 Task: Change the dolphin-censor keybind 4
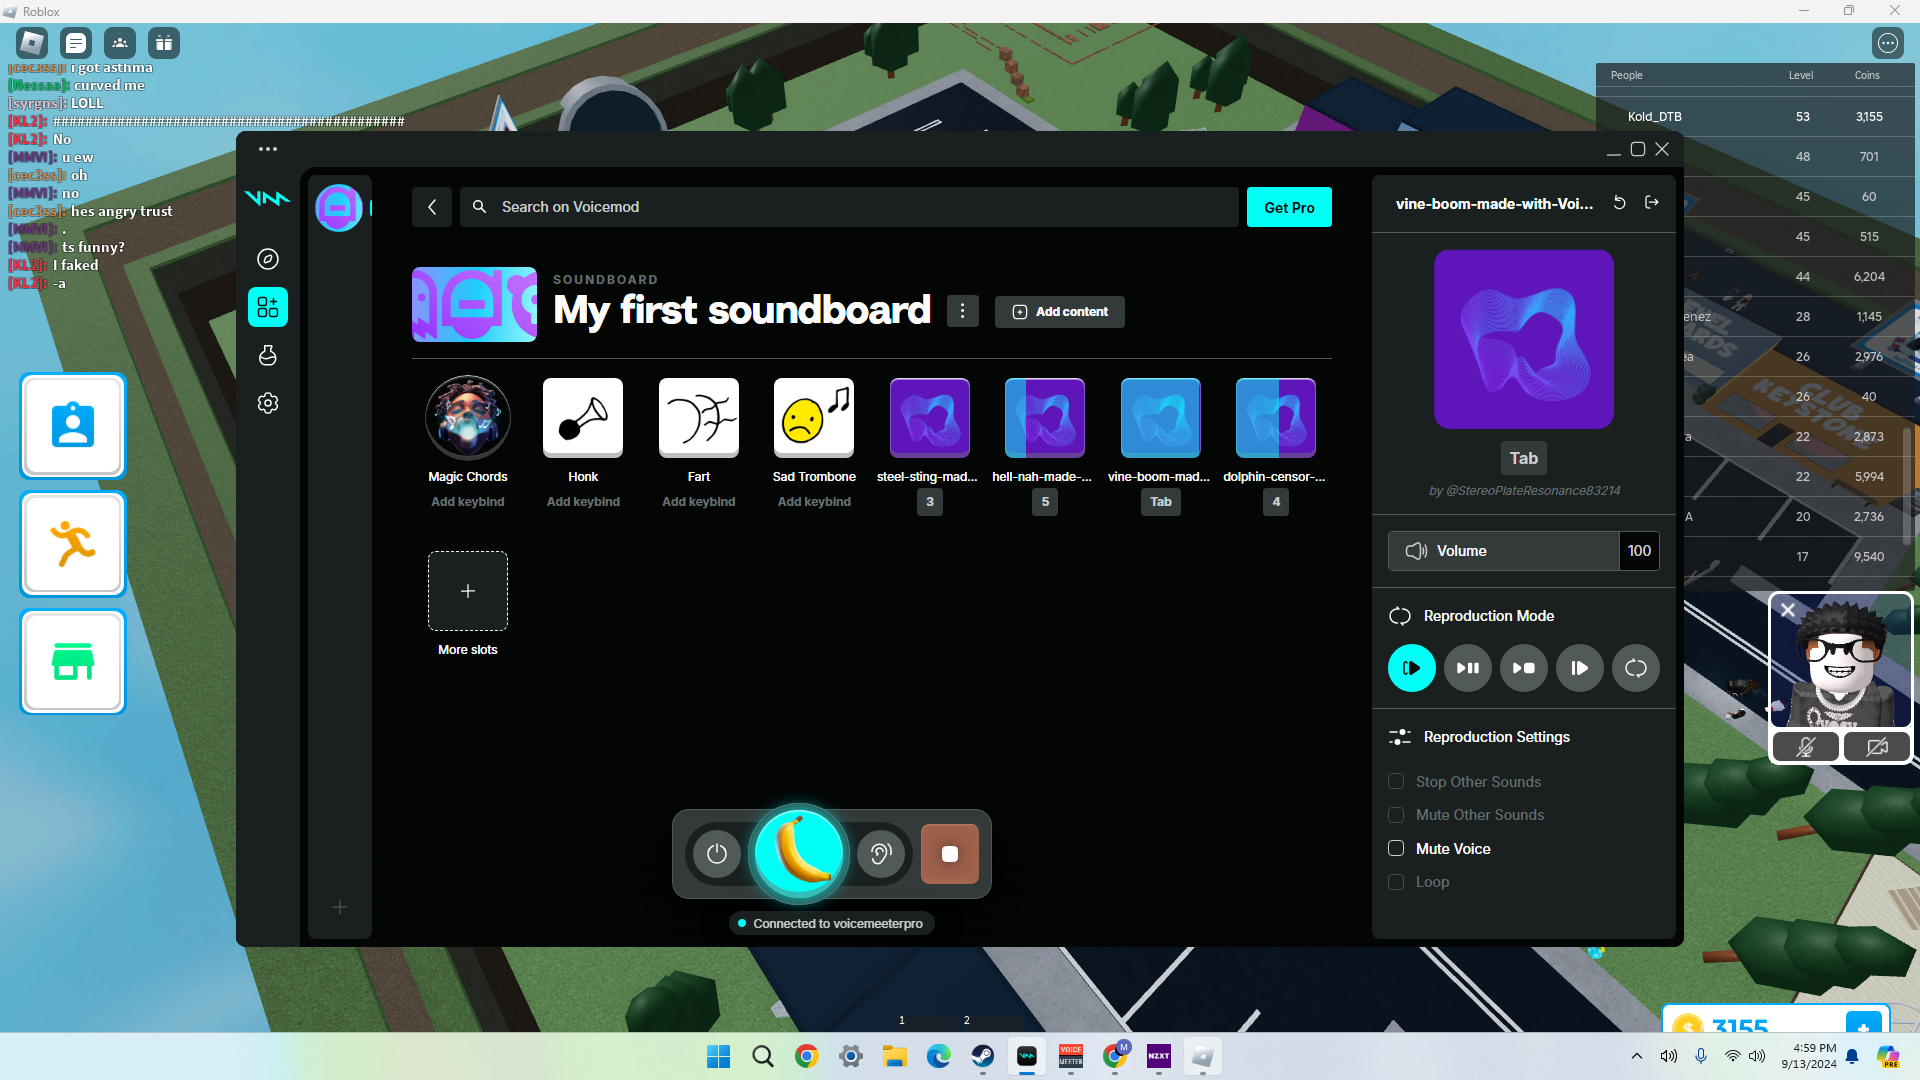point(1276,502)
